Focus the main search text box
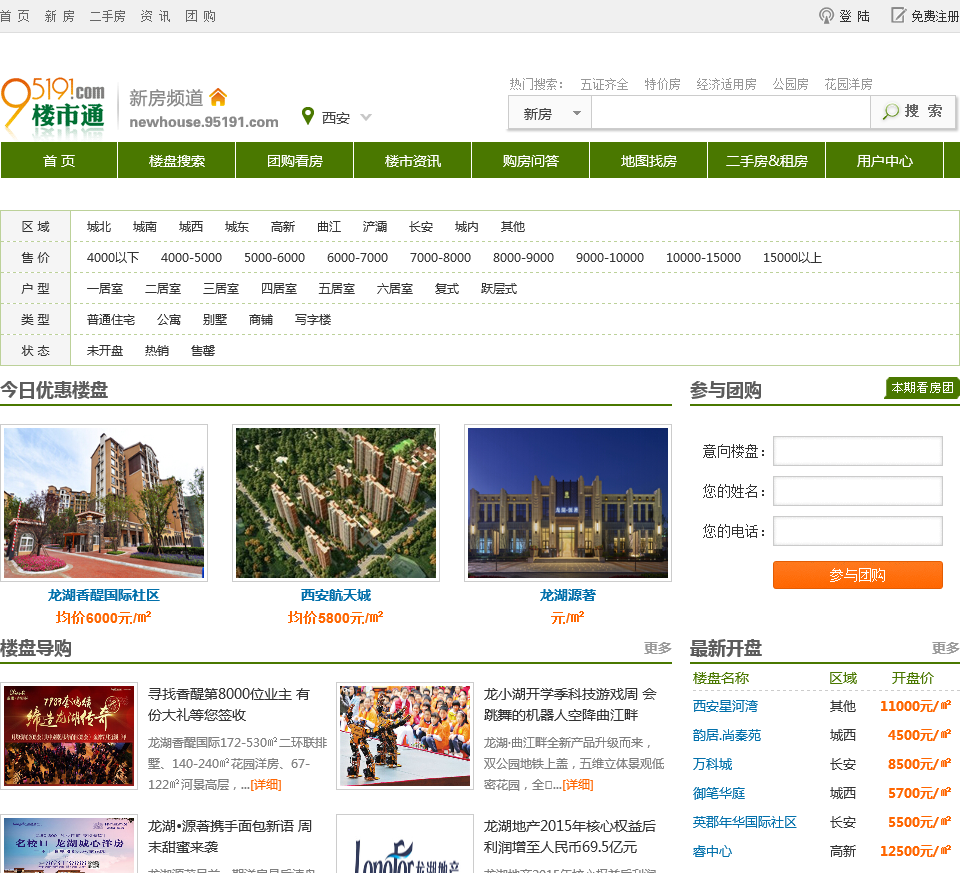 click(x=730, y=113)
